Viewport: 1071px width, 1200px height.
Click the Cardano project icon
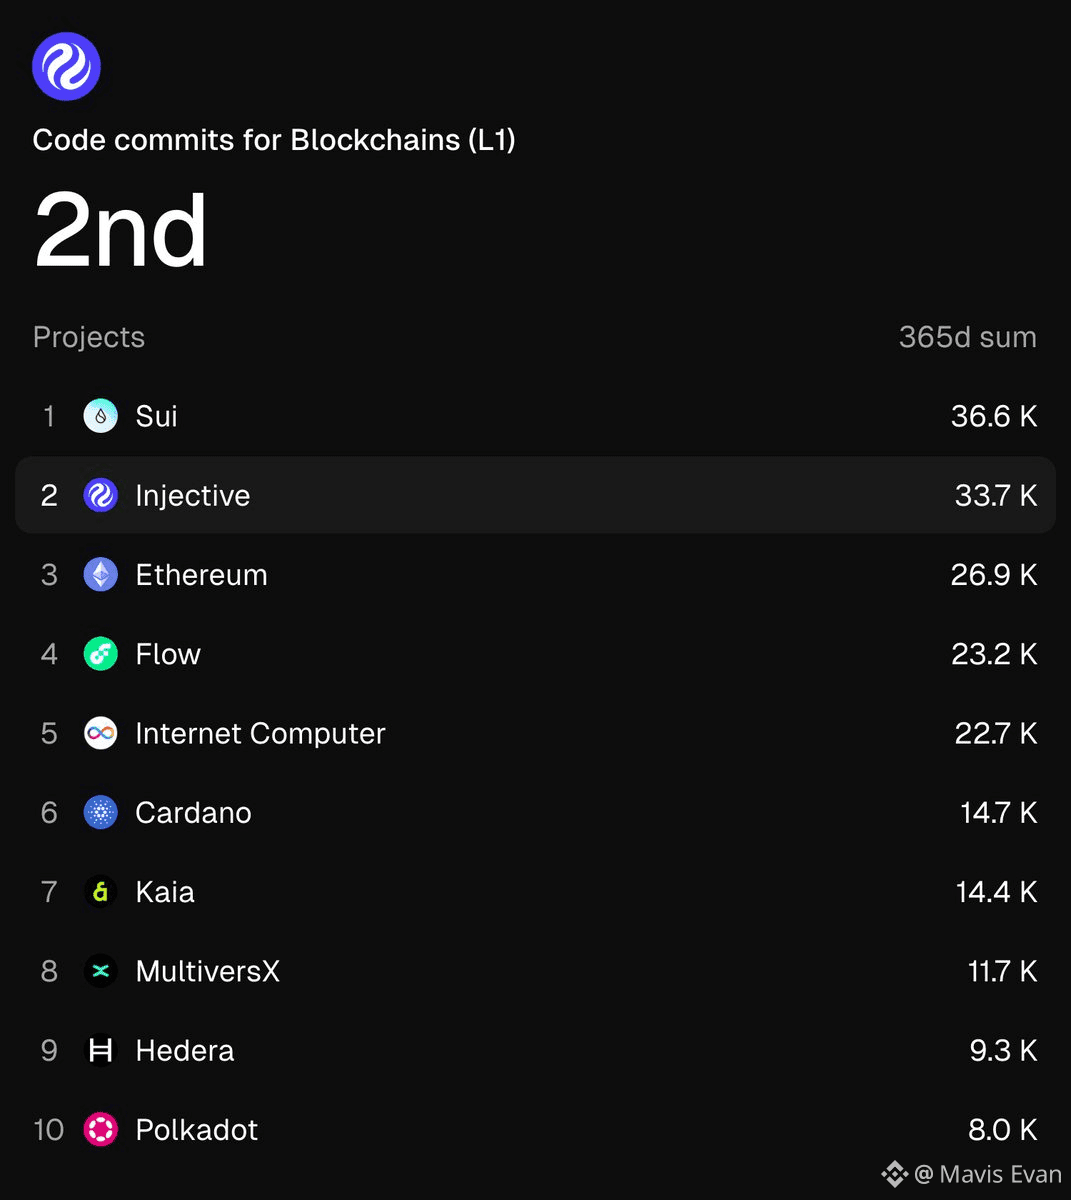pyautogui.click(x=100, y=812)
